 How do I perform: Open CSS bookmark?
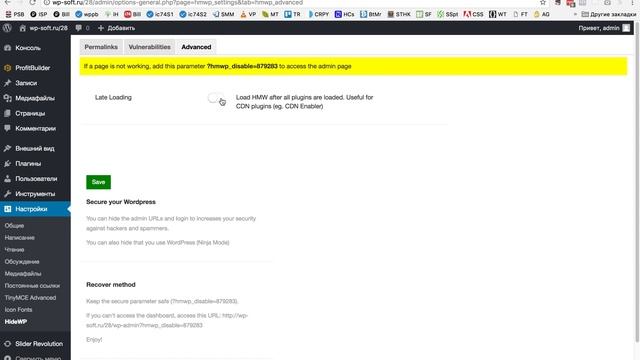(x=473, y=14)
